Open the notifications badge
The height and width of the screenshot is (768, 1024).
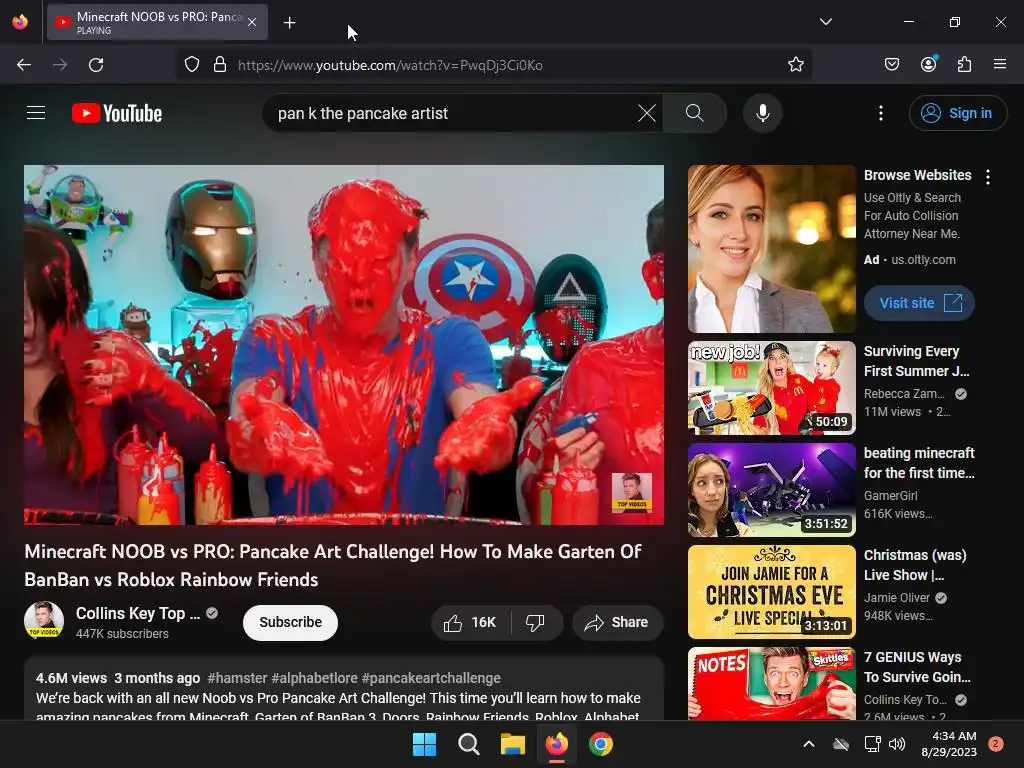[996, 744]
